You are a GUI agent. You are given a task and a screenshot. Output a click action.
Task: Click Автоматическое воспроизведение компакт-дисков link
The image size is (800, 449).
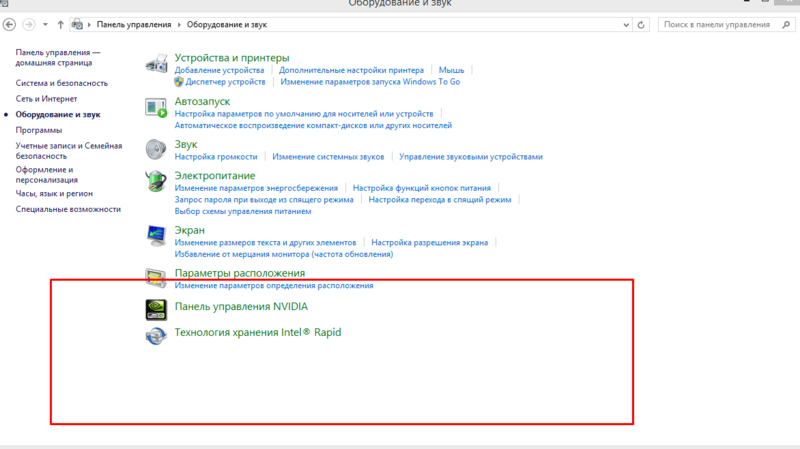(313, 126)
